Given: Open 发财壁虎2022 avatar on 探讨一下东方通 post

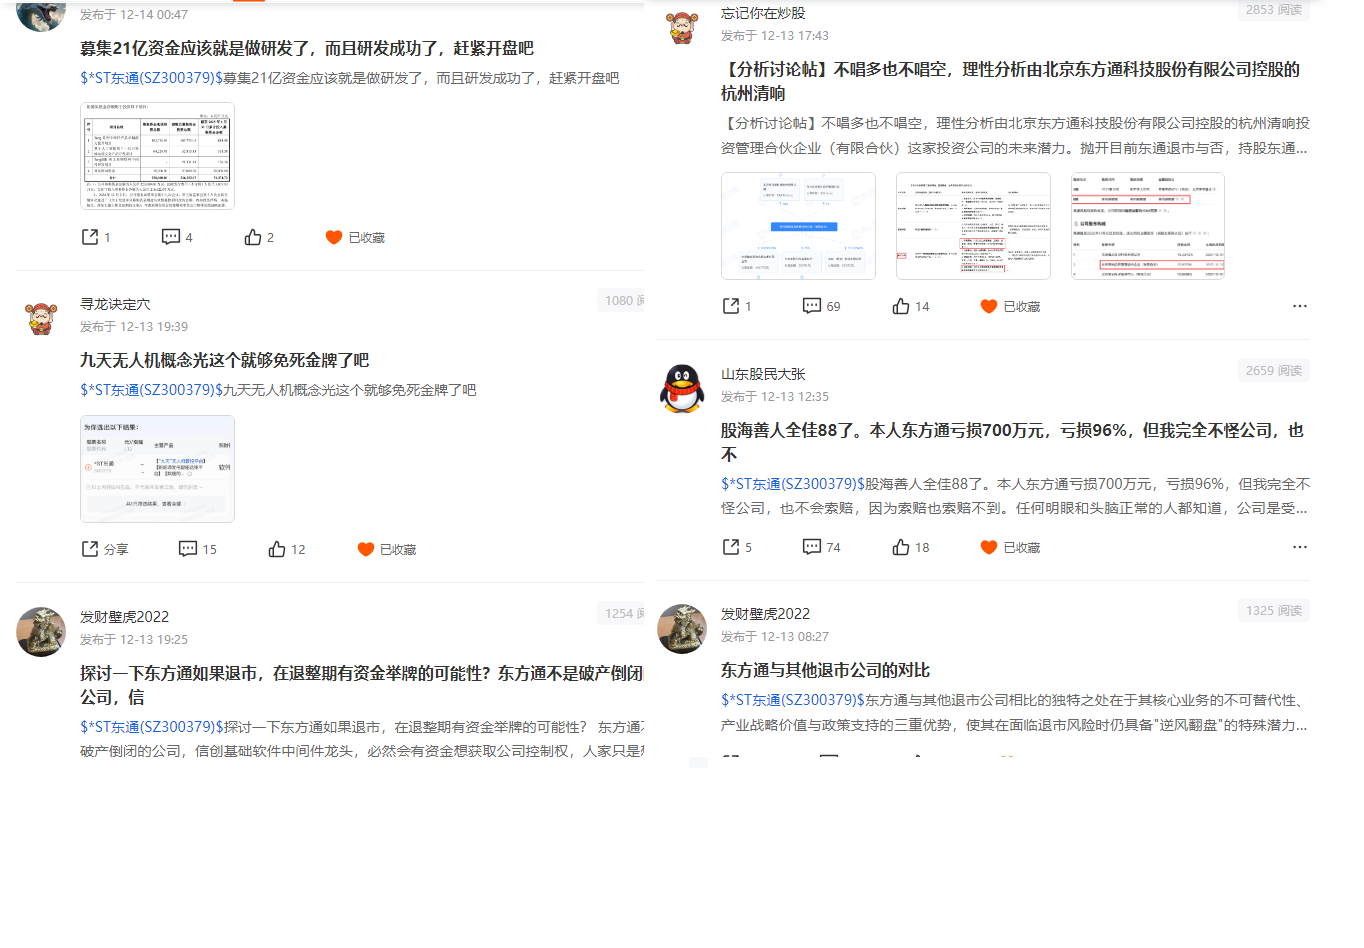Looking at the screenshot, I should pyautogui.click(x=41, y=632).
